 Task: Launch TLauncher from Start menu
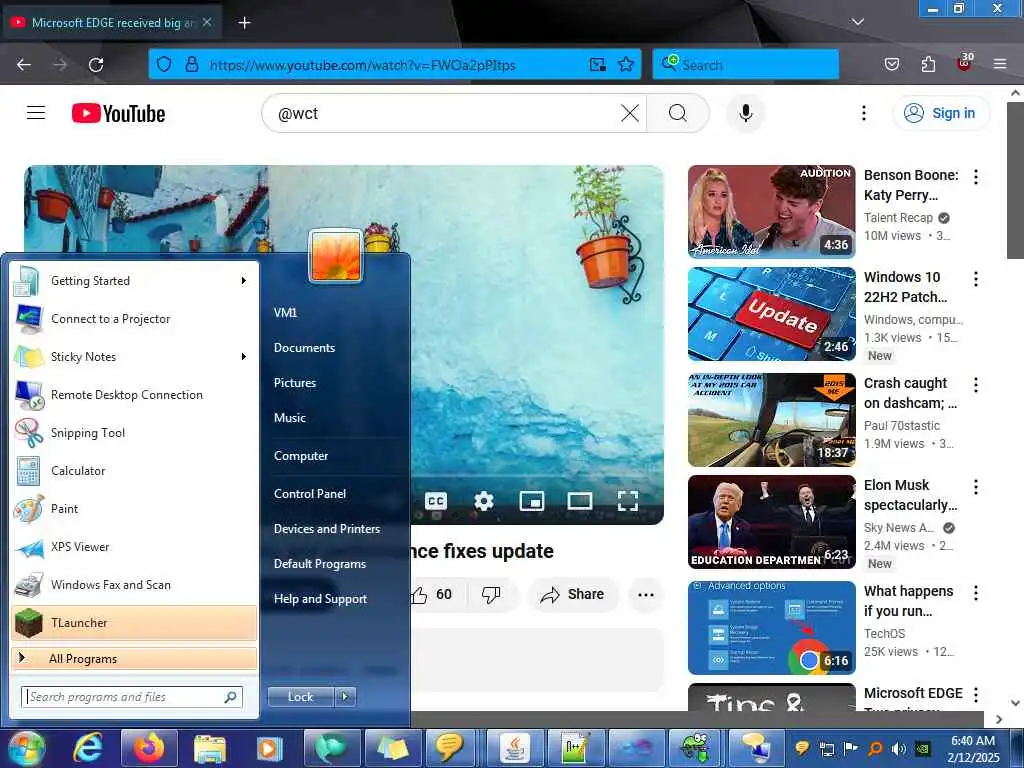point(135,623)
